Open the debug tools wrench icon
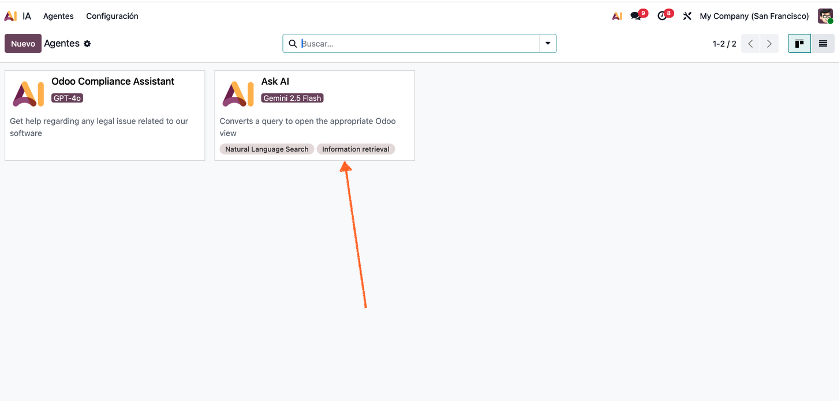839x401 pixels. coord(688,16)
